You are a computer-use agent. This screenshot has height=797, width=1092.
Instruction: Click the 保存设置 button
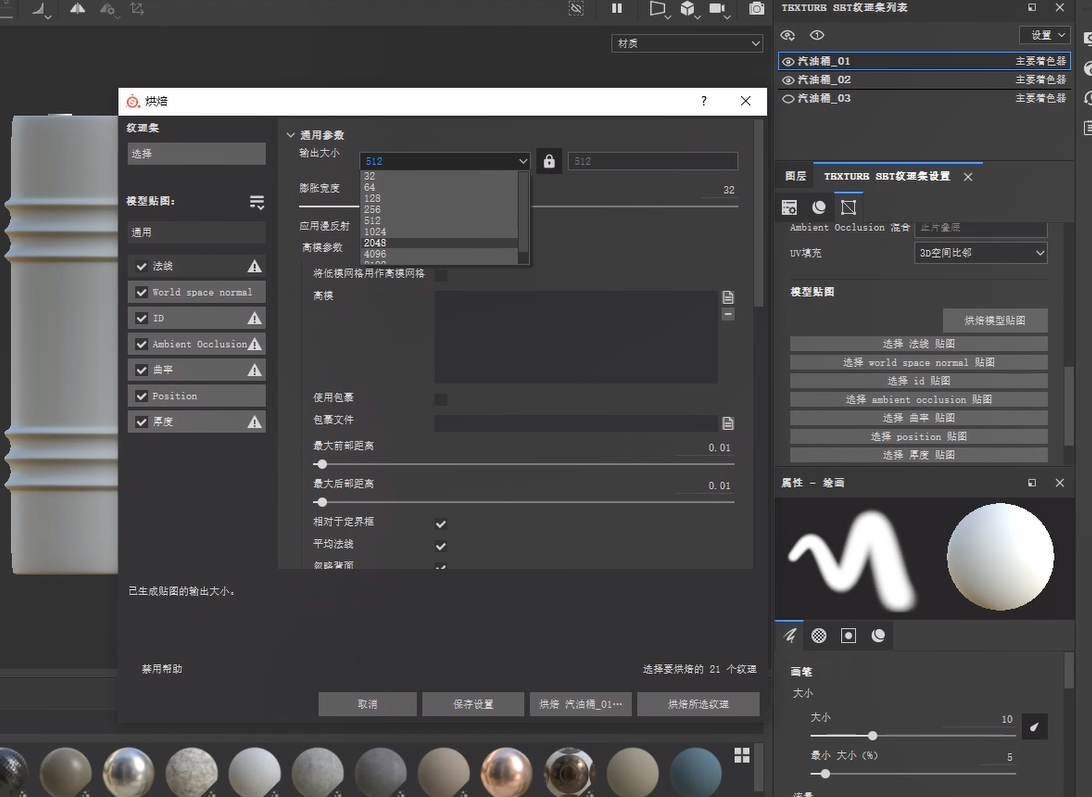tap(473, 704)
